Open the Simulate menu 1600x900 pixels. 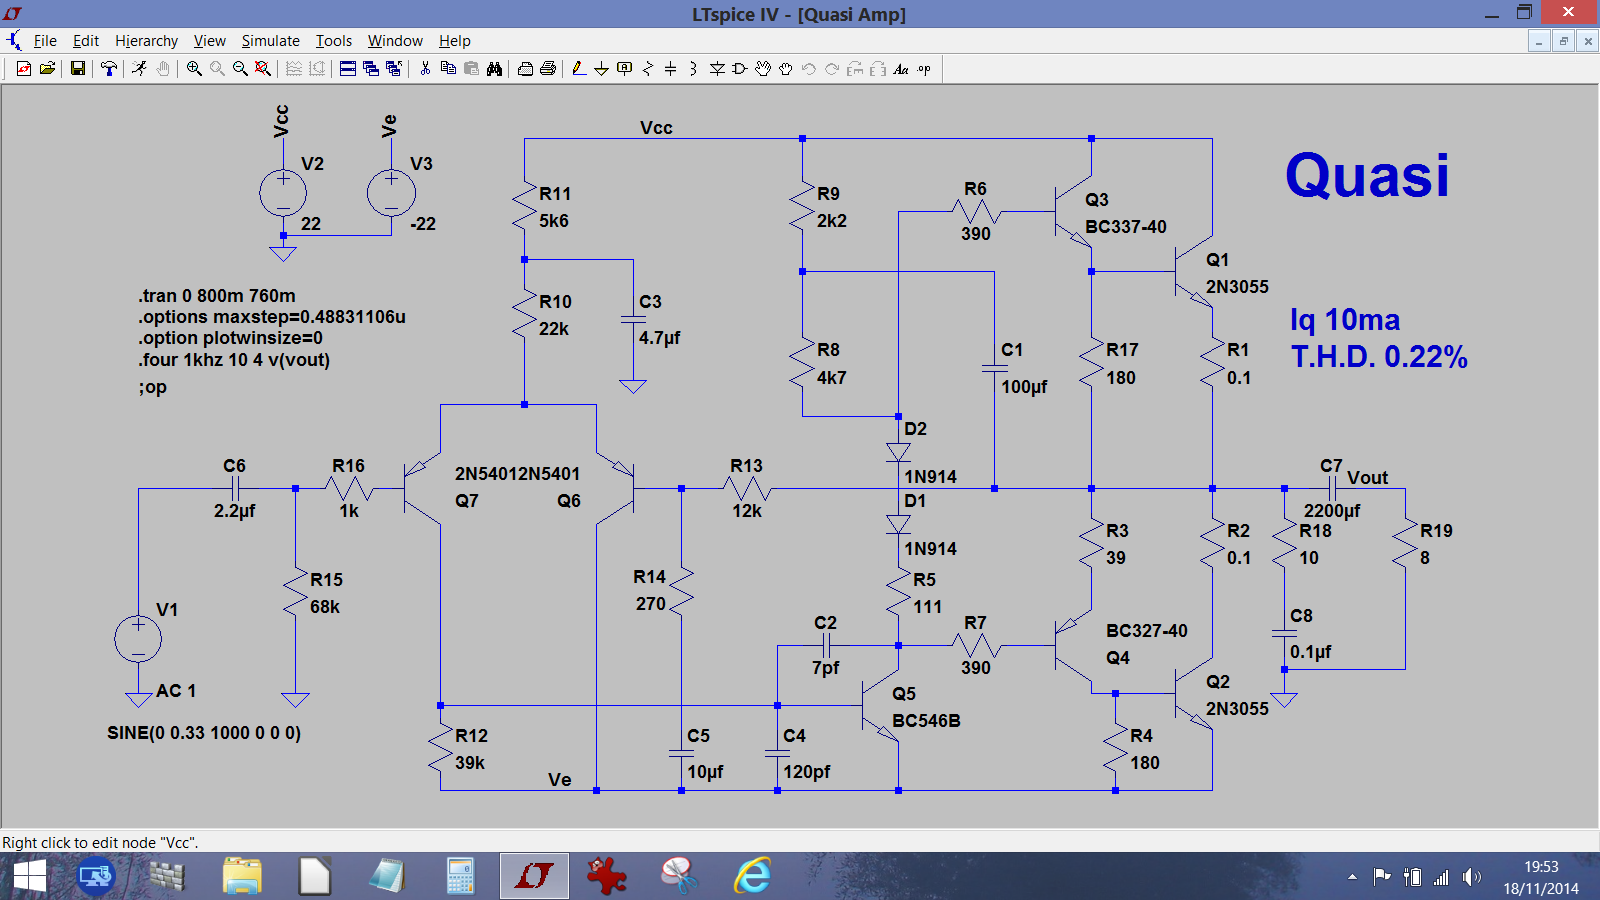click(270, 41)
